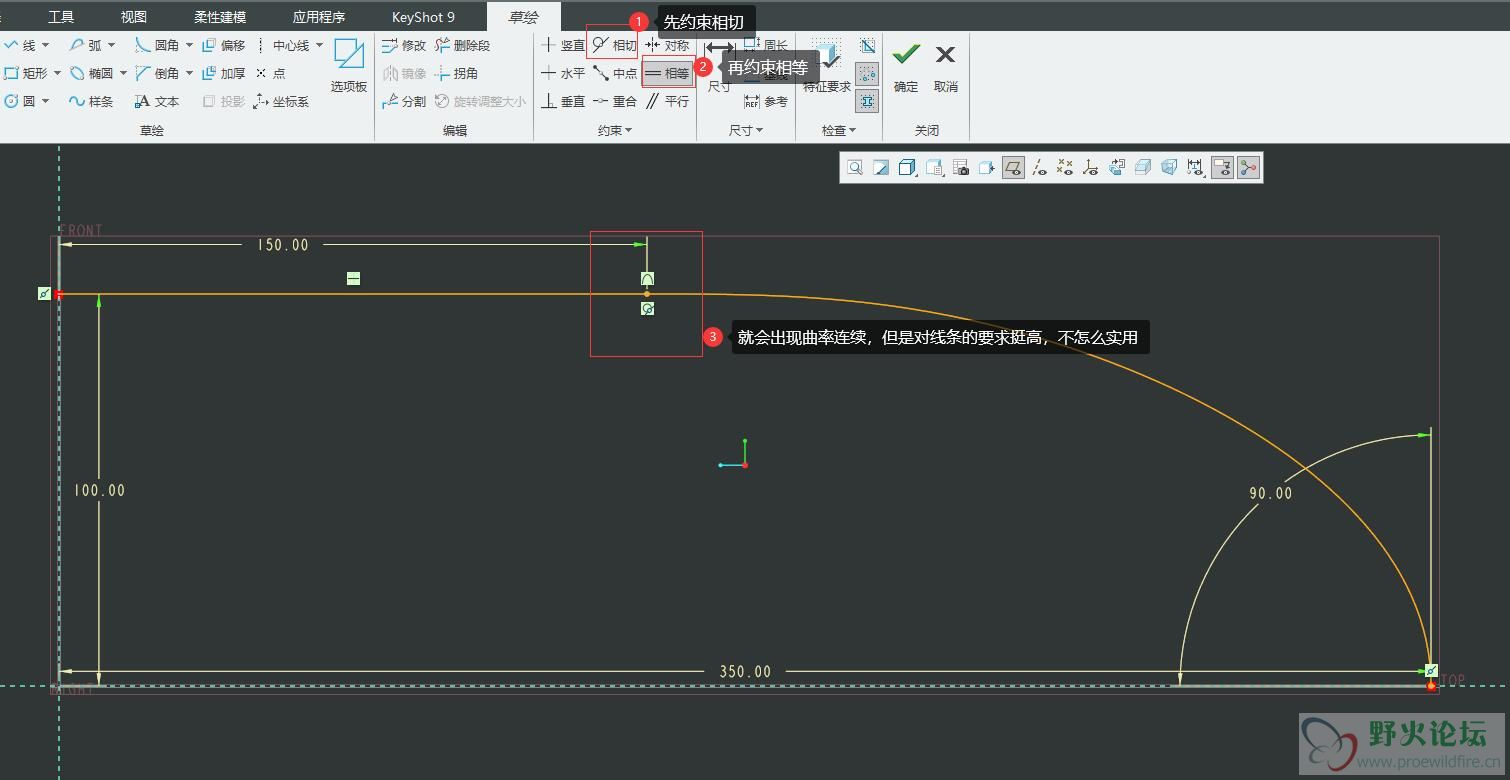
Task: Switch to the 柔性建模 tab
Action: 220,17
